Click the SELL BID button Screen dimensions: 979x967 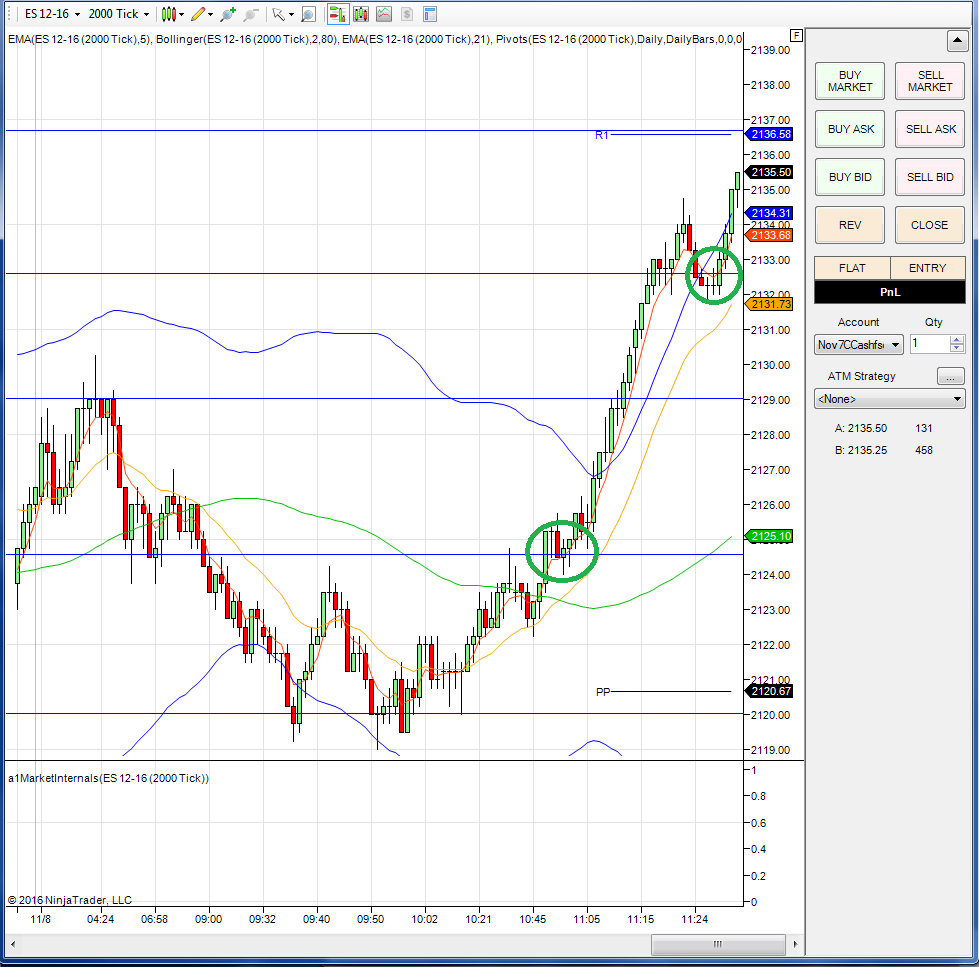930,177
